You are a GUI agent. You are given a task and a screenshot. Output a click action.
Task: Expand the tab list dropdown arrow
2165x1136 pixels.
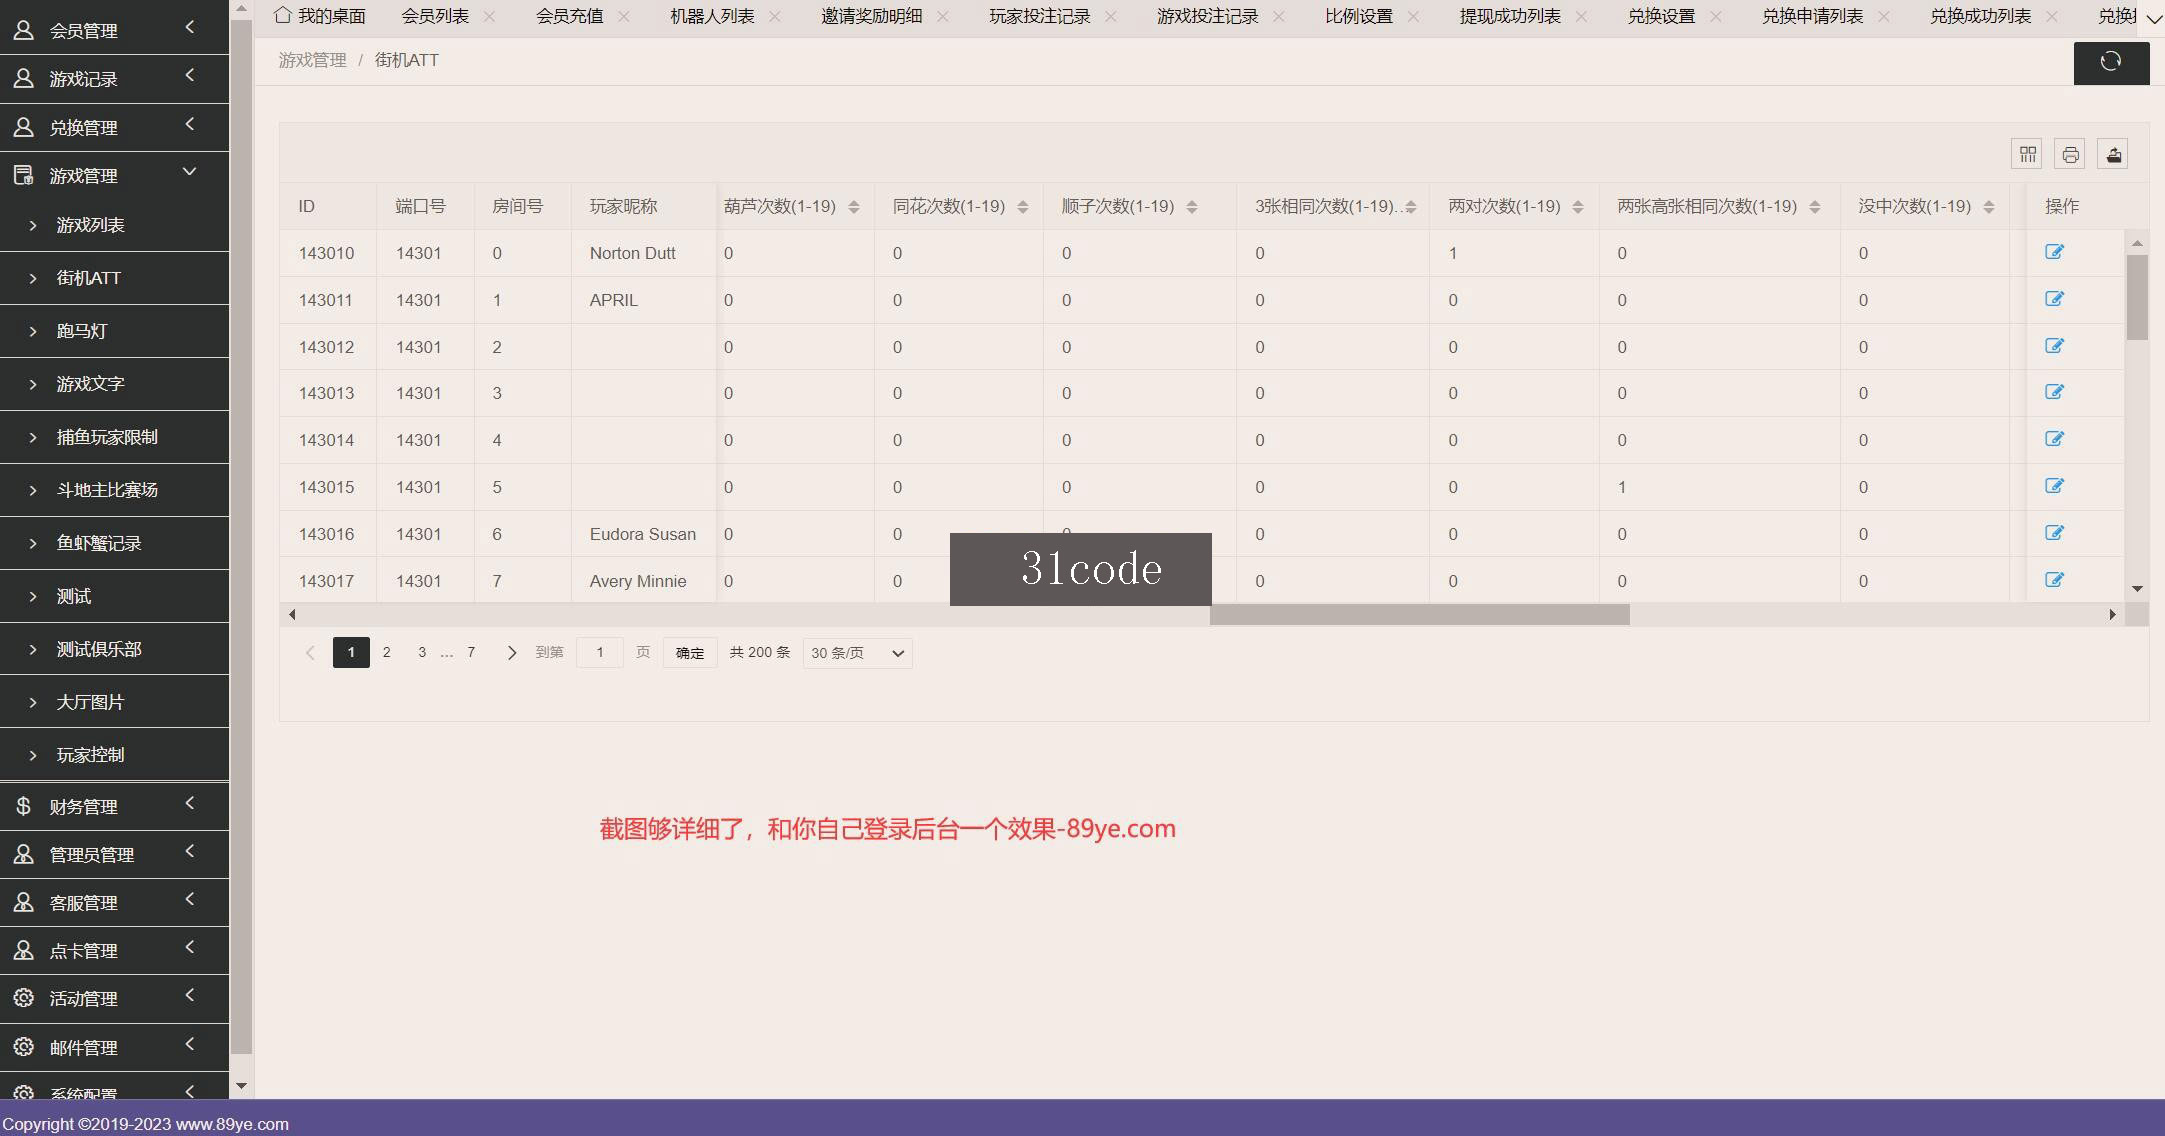(x=2153, y=17)
